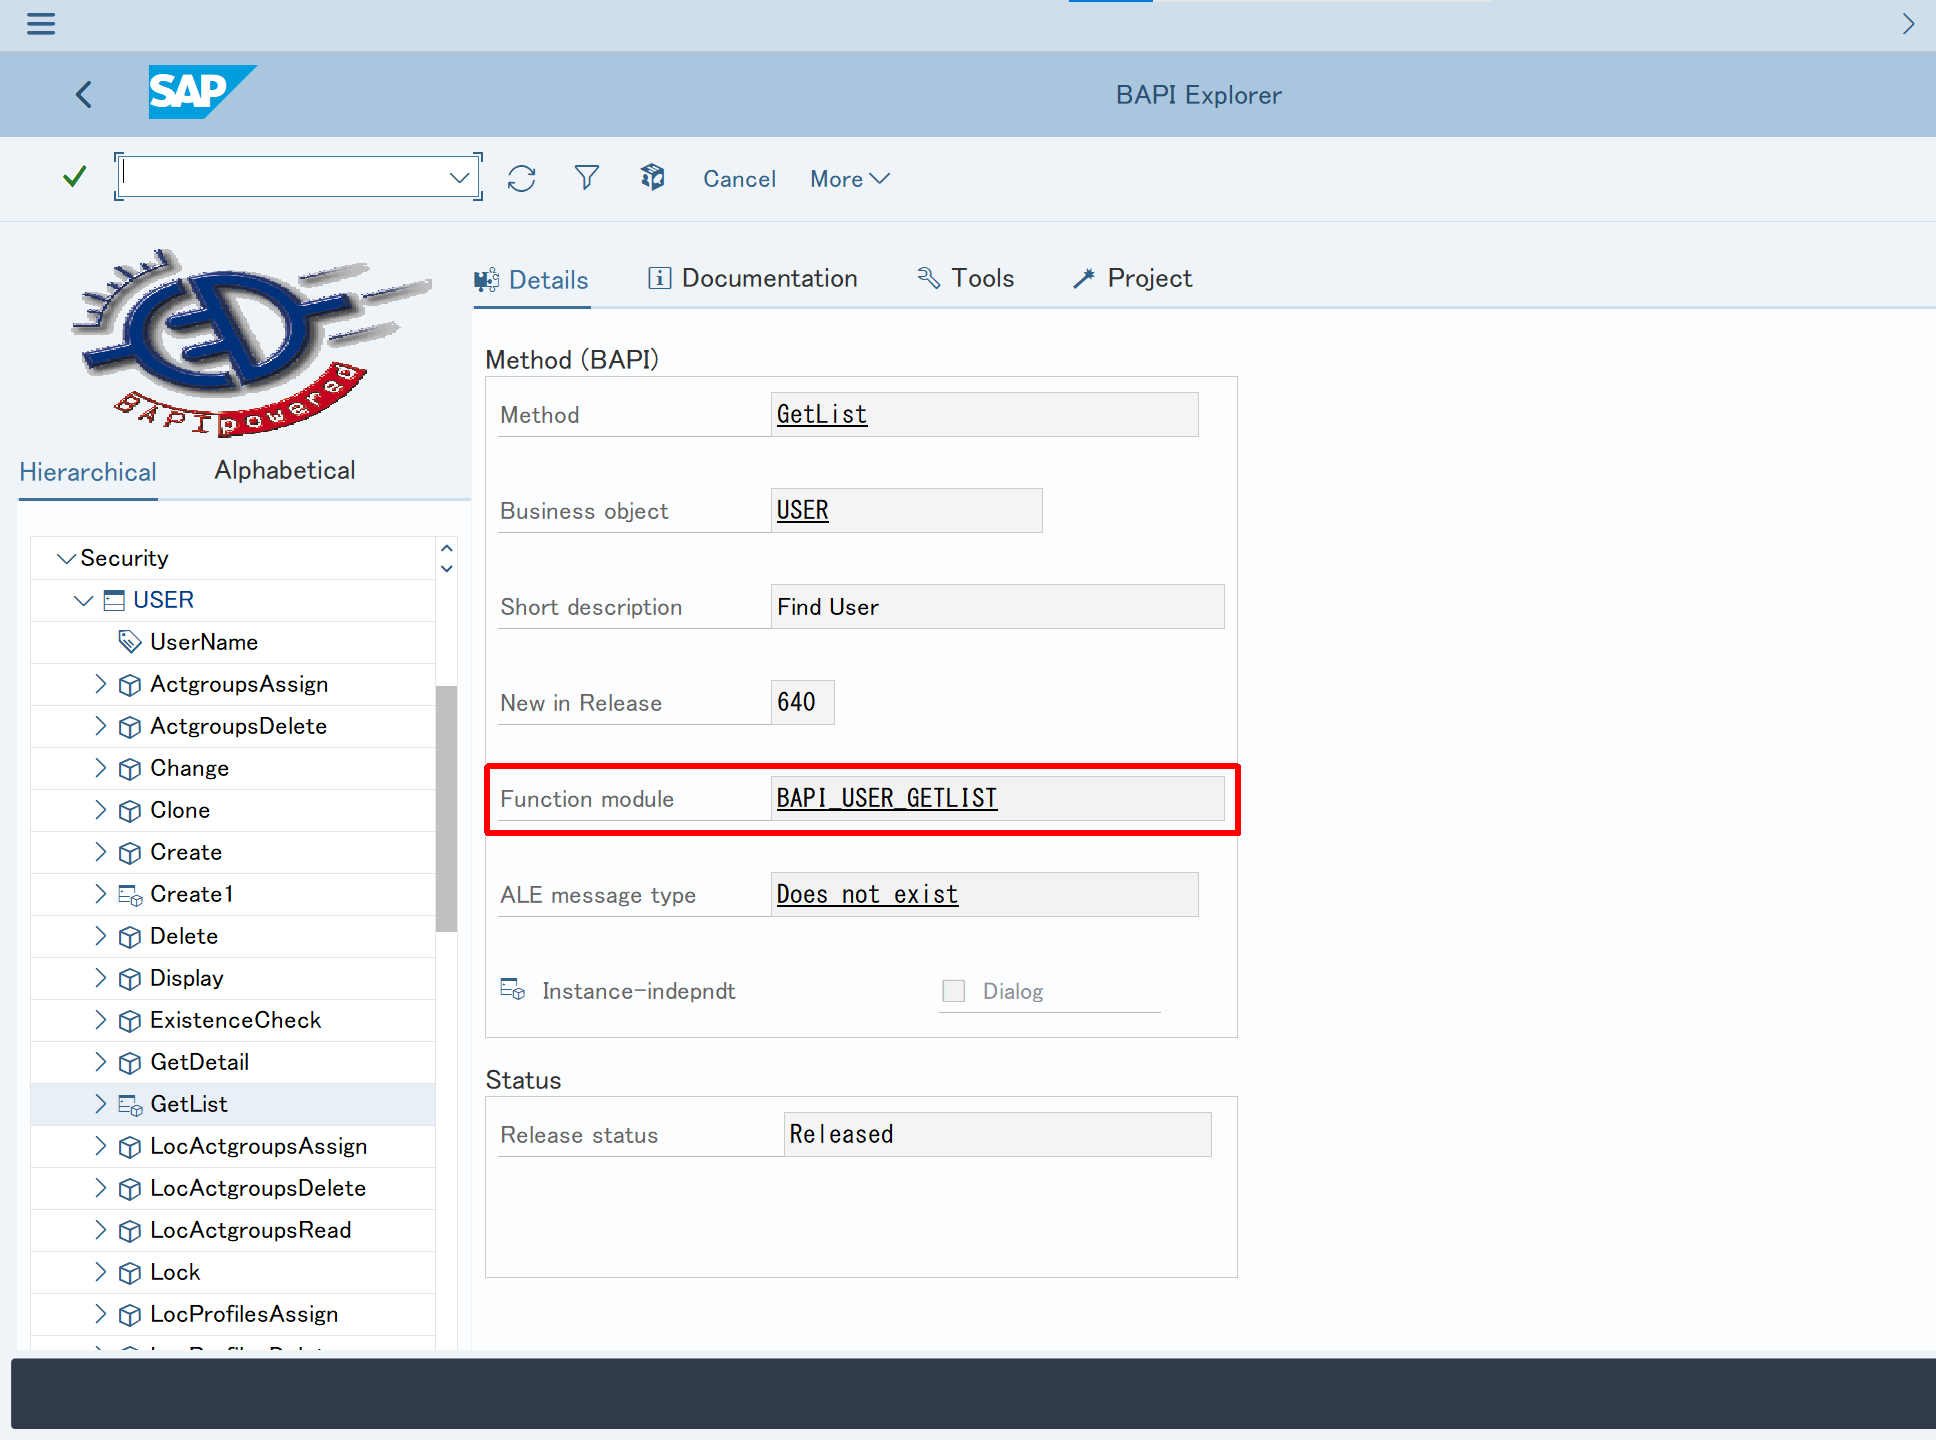The height and width of the screenshot is (1440, 1936).
Task: Click the right chevron at top corner
Action: click(x=1908, y=24)
